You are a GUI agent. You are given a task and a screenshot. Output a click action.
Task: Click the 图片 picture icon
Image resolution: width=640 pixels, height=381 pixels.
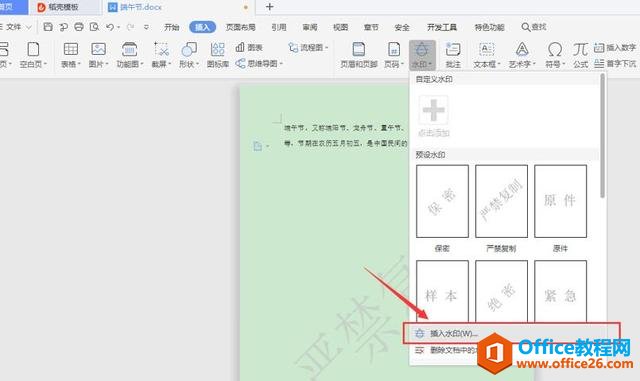tap(98, 49)
